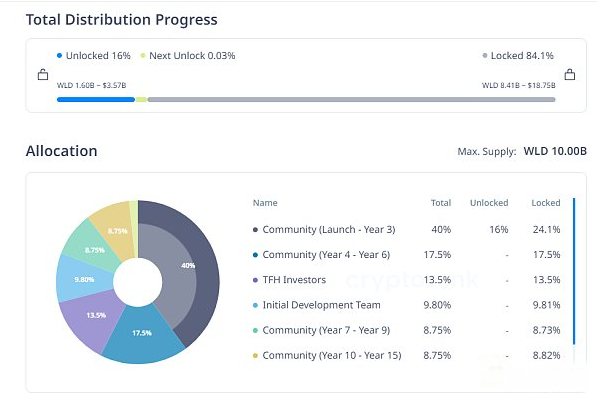Image resolution: width=597 pixels, height=393 pixels.
Task: Click the closed padlock icon beside Locked
Action: point(570,74)
